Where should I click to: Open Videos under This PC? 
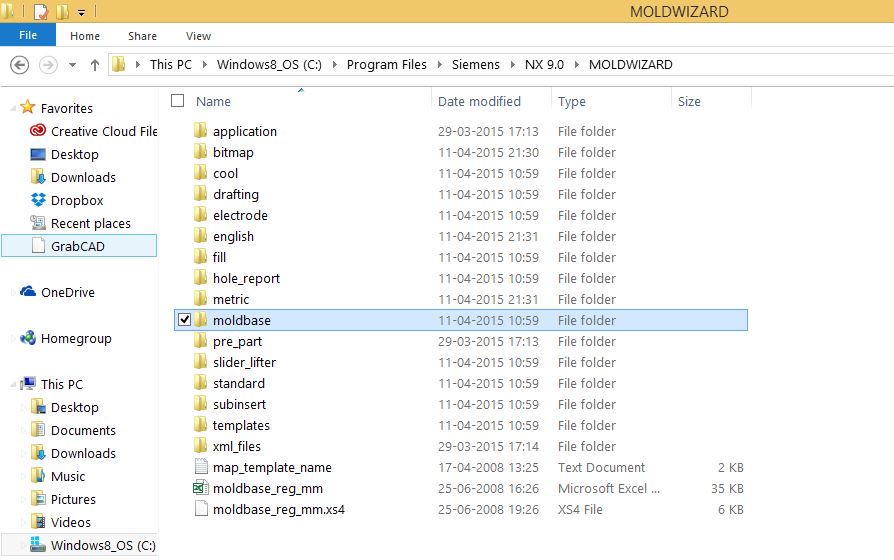(x=61, y=522)
